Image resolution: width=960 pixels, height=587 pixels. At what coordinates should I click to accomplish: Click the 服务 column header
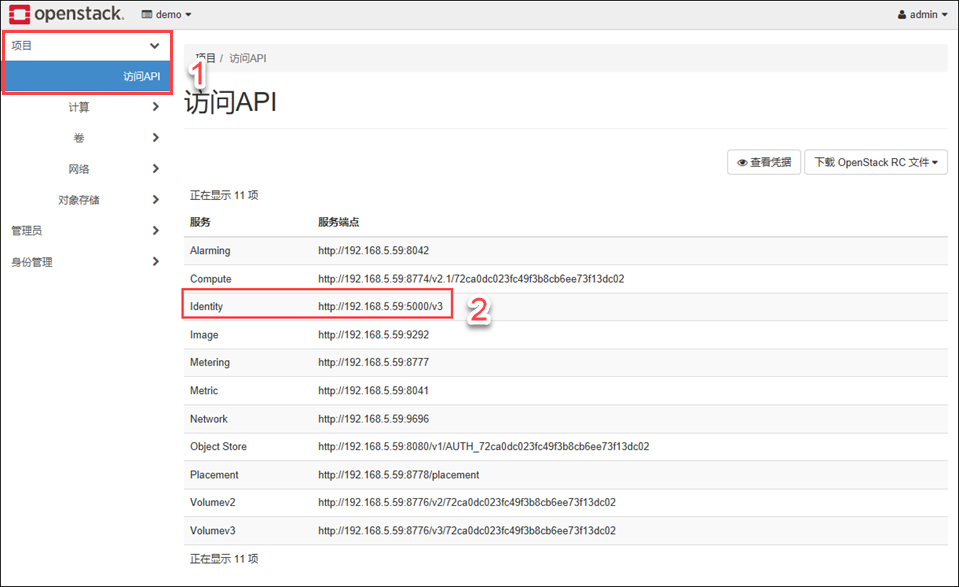point(200,222)
